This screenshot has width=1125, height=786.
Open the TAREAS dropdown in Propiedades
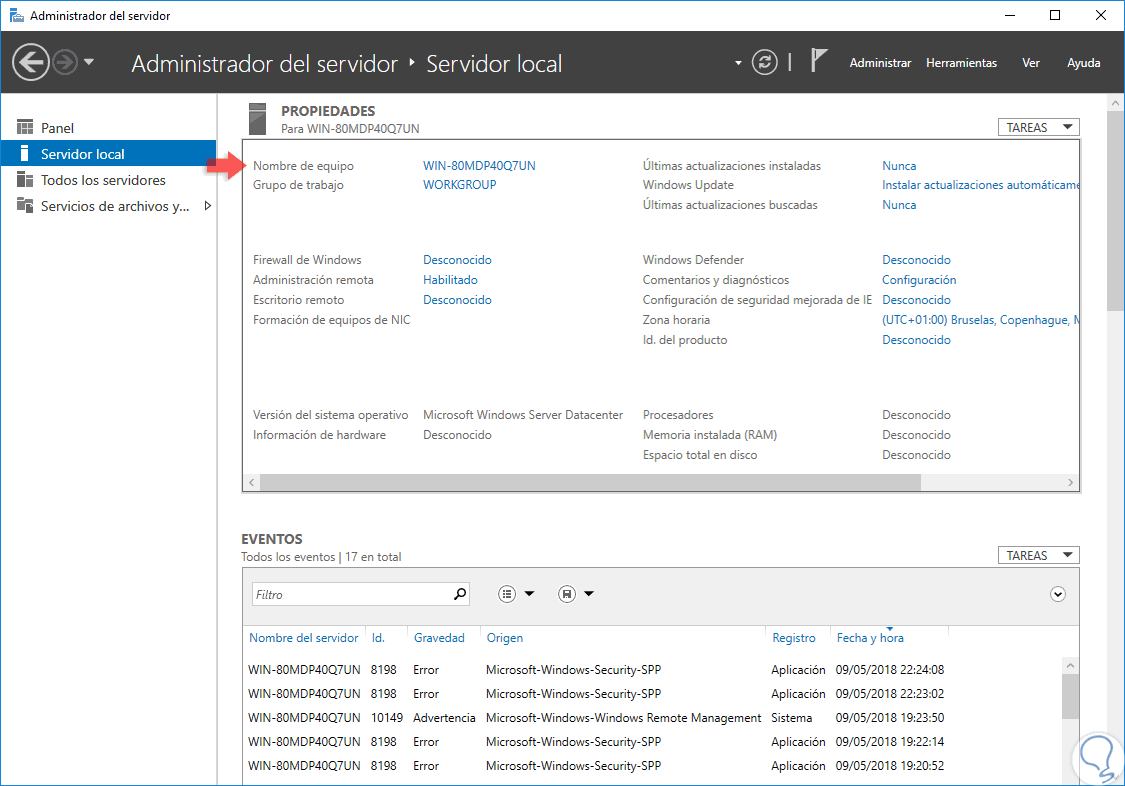[1038, 127]
